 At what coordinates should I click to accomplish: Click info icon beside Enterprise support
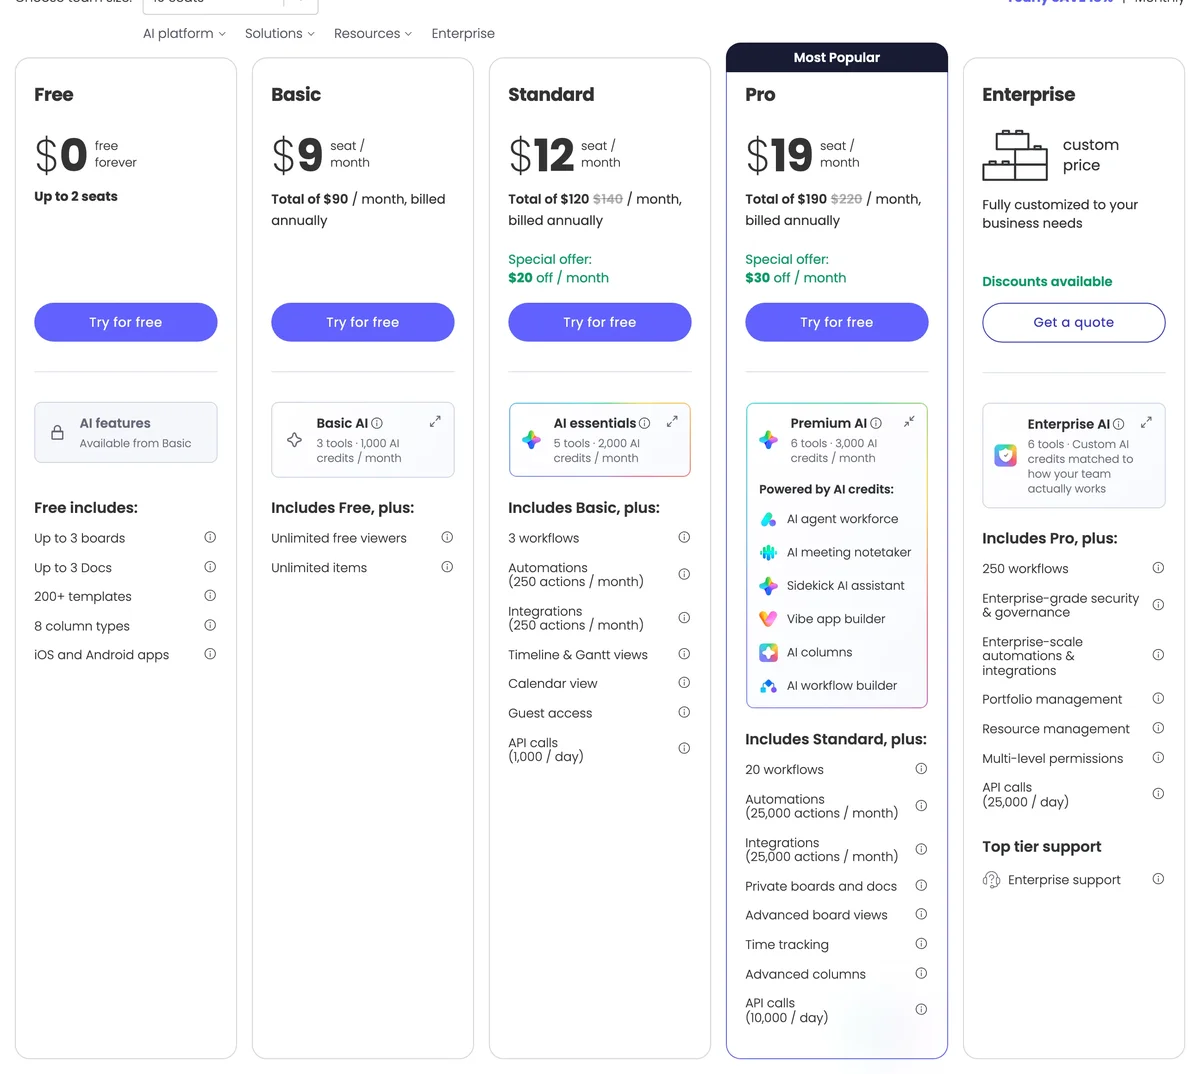click(x=1158, y=879)
